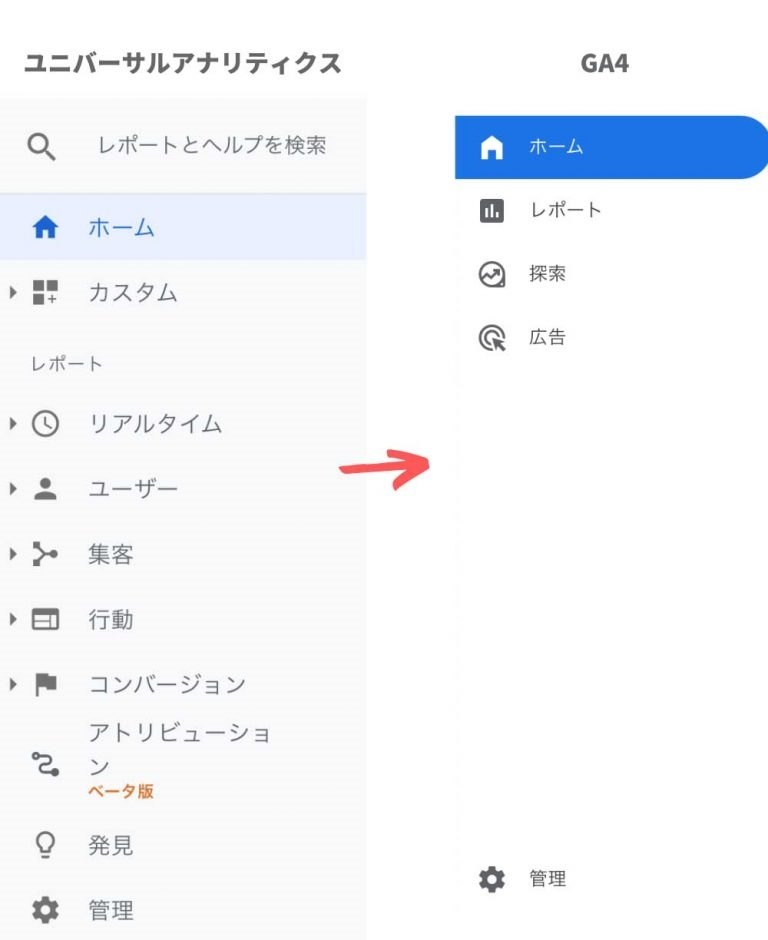Click the ユーザー person icon
Screen dimensions: 768x940
pos(45,489)
